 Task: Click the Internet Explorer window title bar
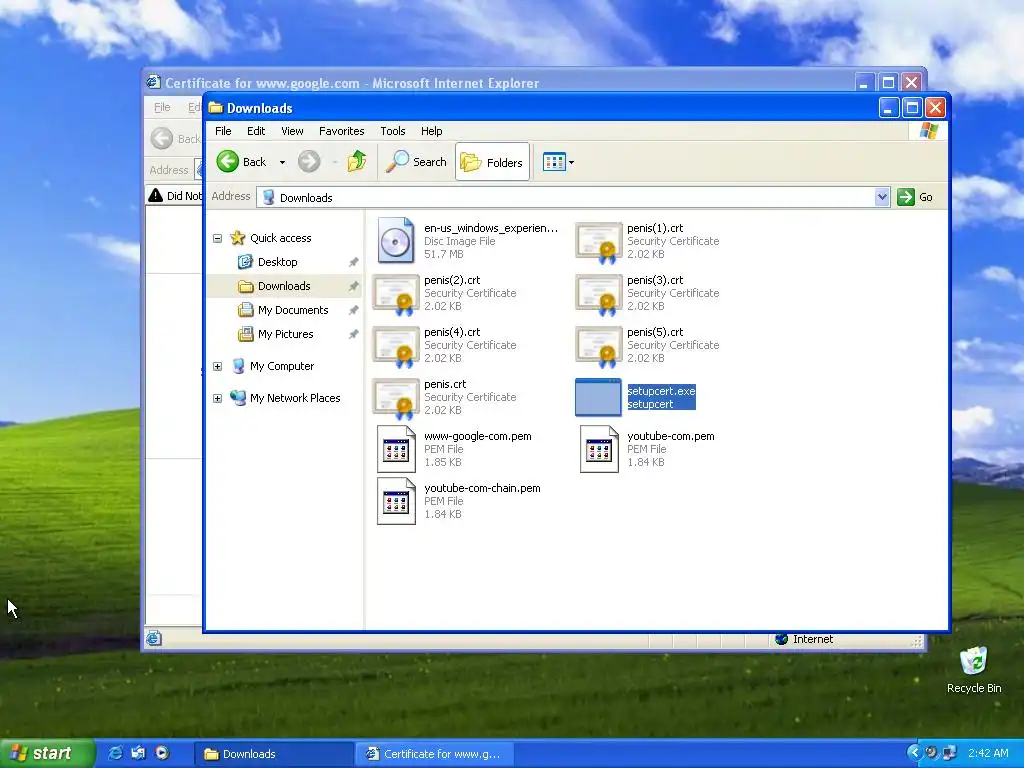tap(500, 83)
